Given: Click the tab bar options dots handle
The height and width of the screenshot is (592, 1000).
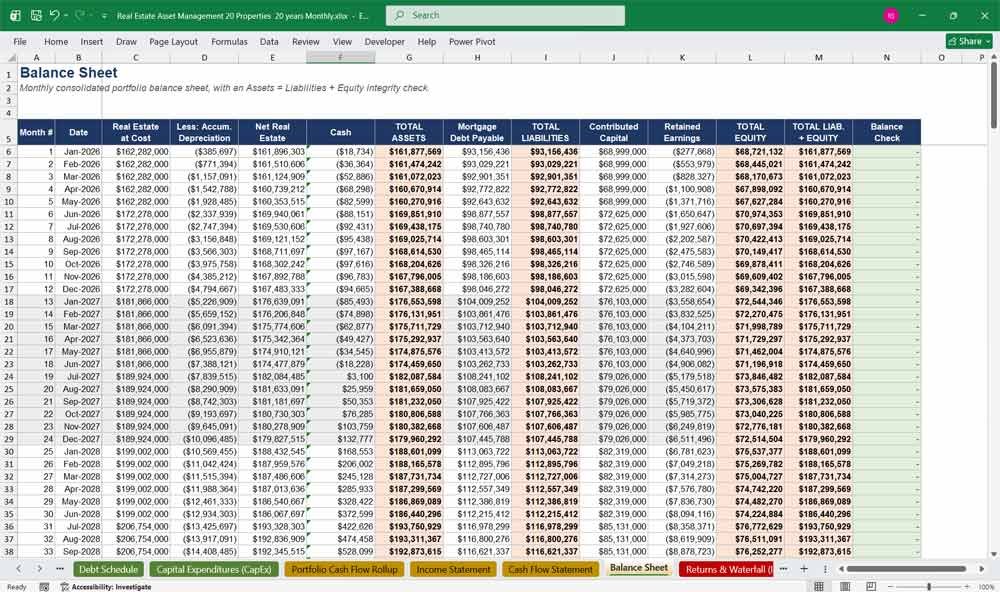Looking at the screenshot, I should [825, 569].
